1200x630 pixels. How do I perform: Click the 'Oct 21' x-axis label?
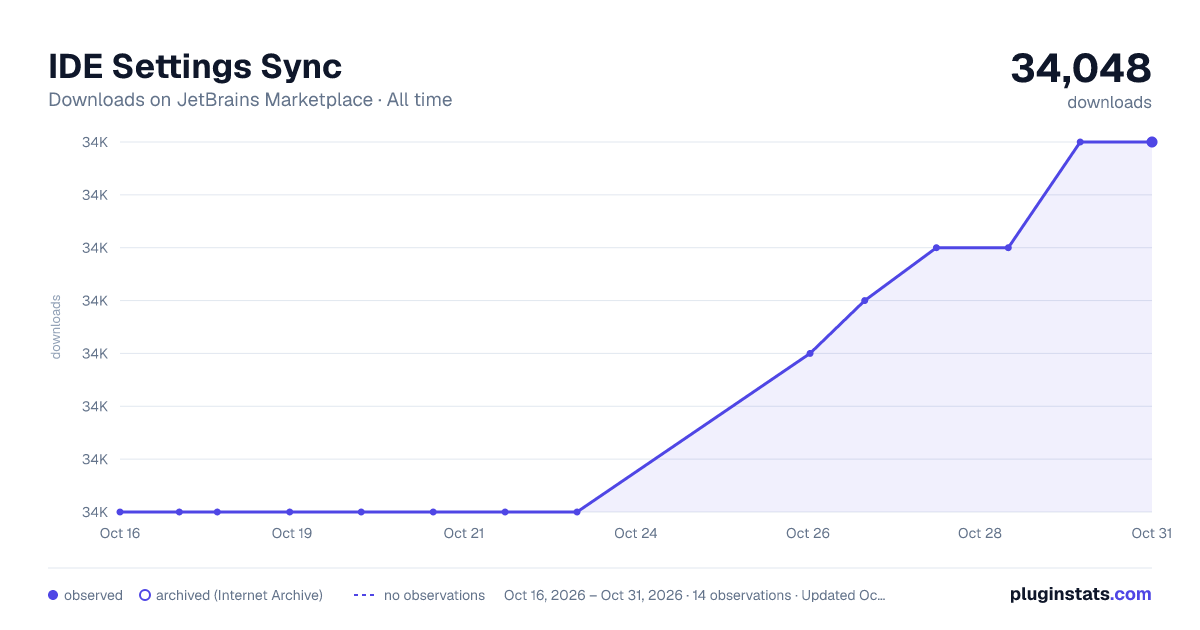tap(464, 533)
